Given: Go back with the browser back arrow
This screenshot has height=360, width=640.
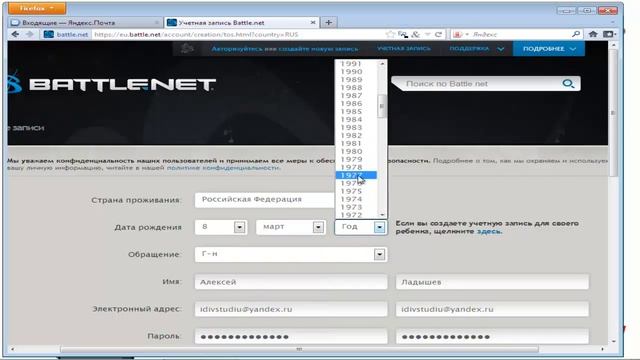Looking at the screenshot, I should click(x=16, y=34).
